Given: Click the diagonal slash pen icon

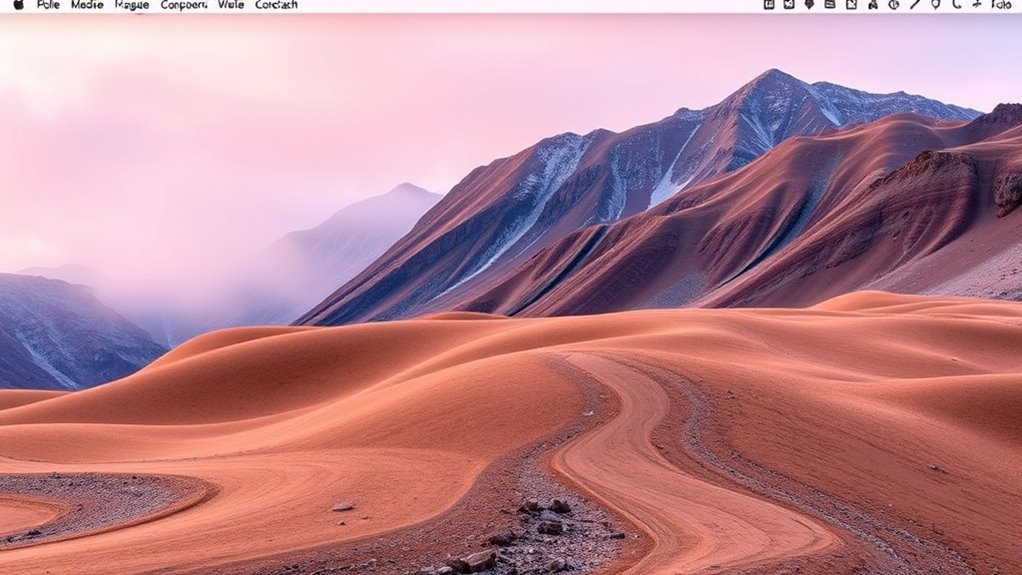Looking at the screenshot, I should click(915, 5).
